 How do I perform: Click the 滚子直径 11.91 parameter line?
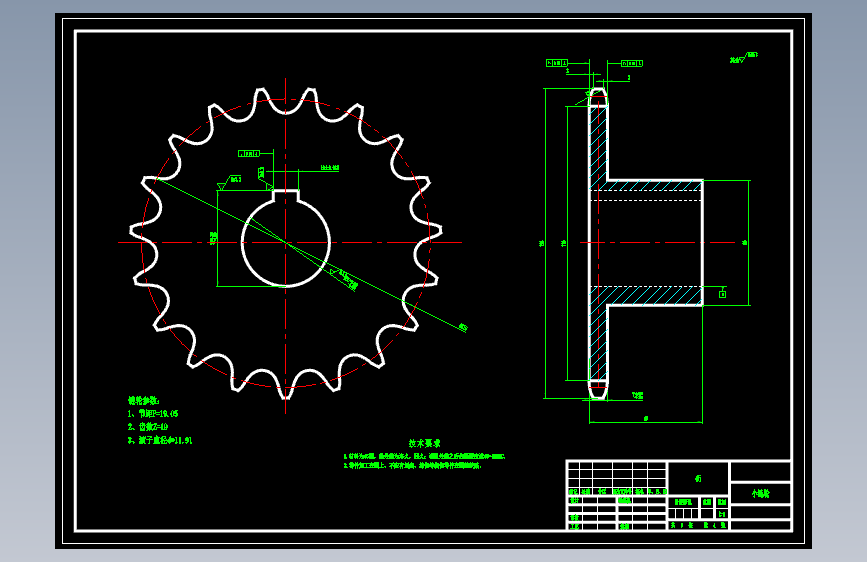tap(160, 440)
